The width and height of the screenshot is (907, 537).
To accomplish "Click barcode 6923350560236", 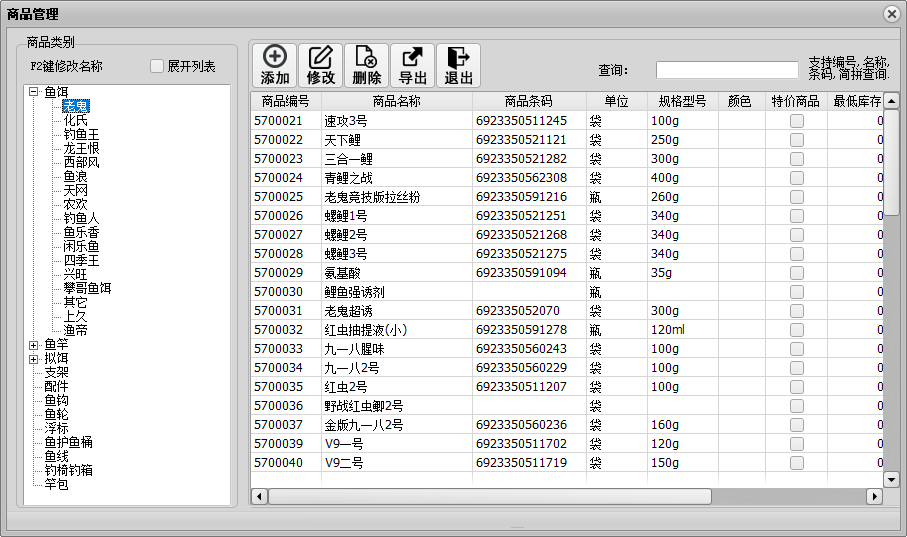I will (x=521, y=425).
